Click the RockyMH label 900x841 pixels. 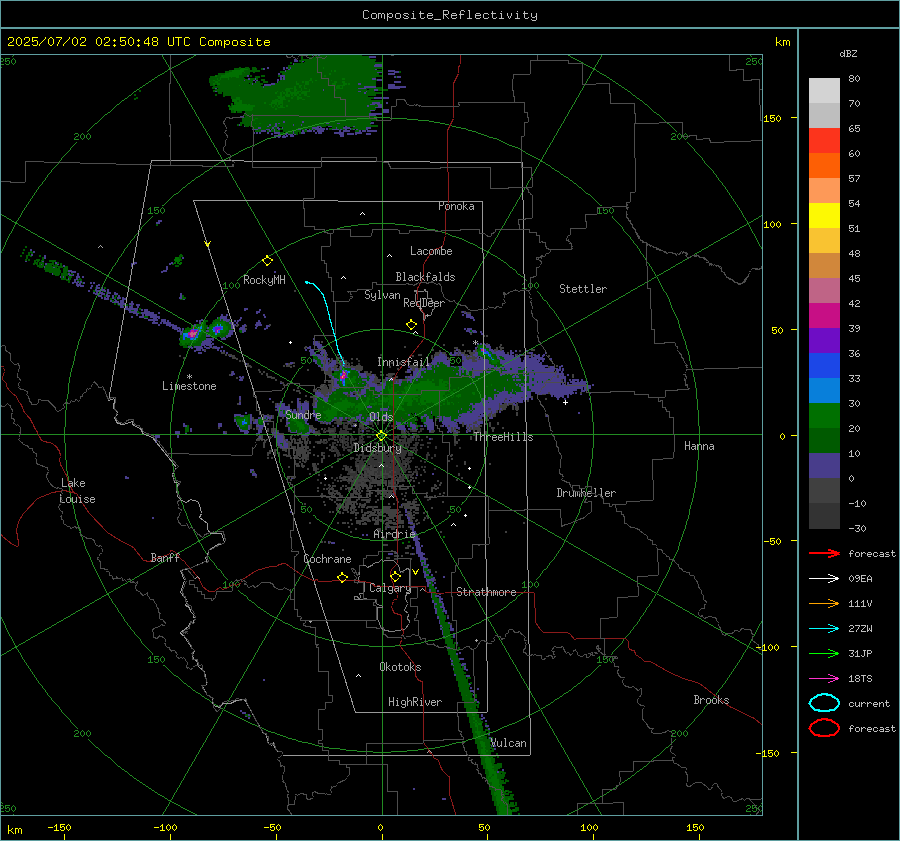coord(264,280)
